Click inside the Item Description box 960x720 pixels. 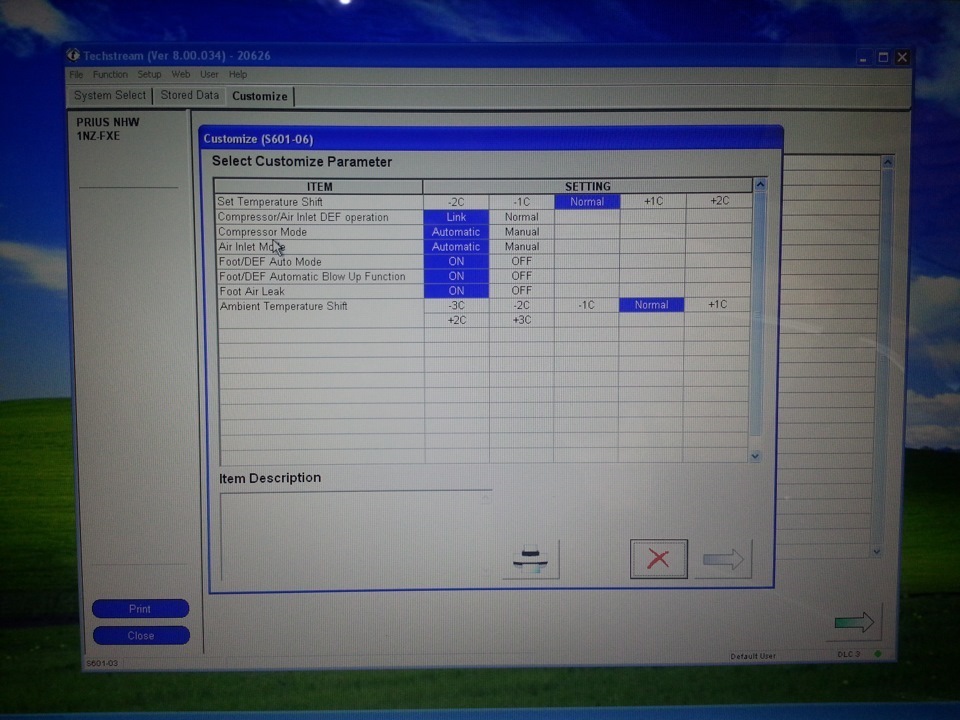(x=355, y=535)
